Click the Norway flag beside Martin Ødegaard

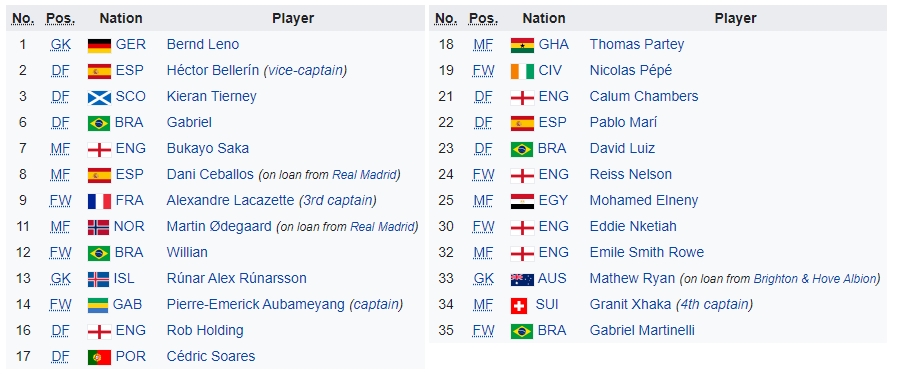[98, 227]
